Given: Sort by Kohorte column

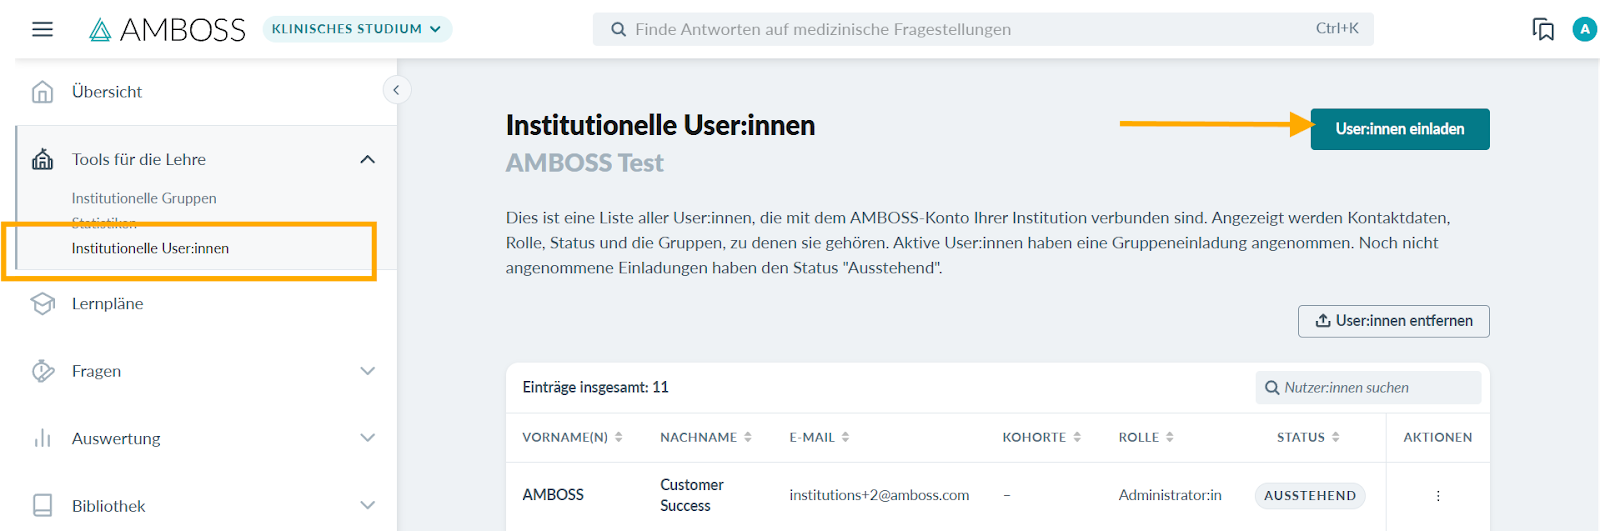Looking at the screenshot, I should point(1042,437).
